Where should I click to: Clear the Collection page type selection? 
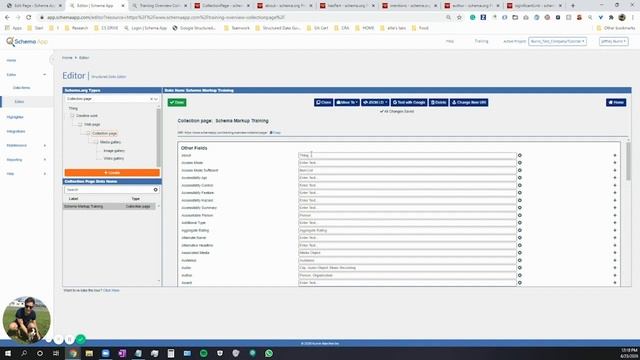151,99
